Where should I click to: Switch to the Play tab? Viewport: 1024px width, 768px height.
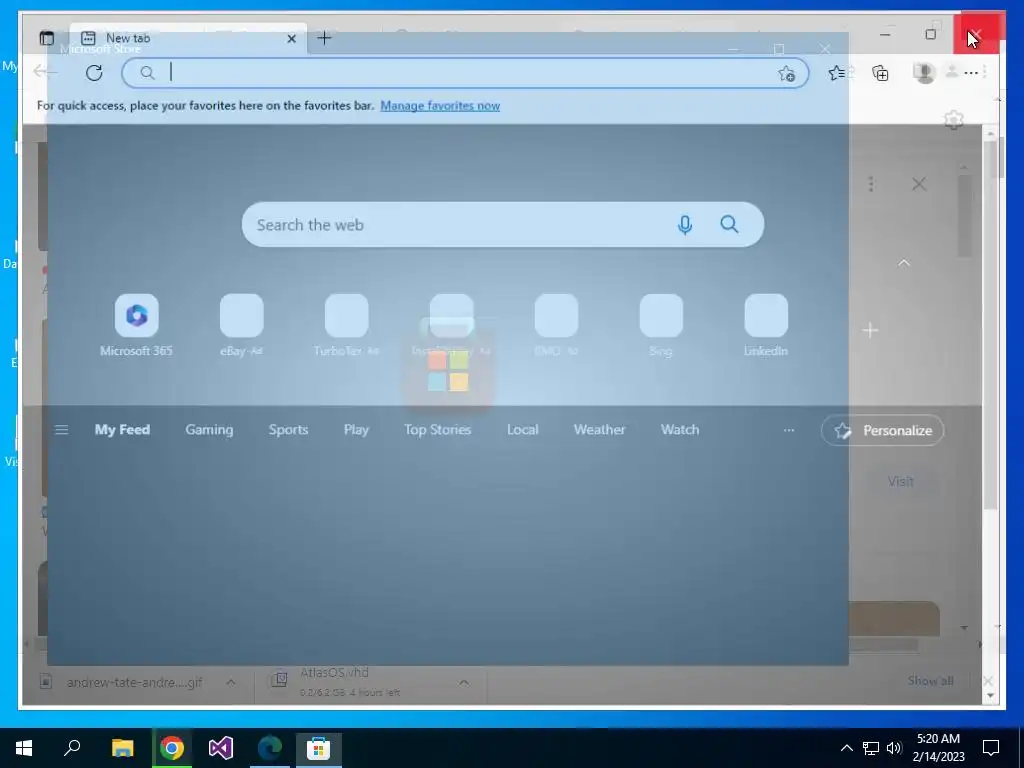[x=356, y=430]
